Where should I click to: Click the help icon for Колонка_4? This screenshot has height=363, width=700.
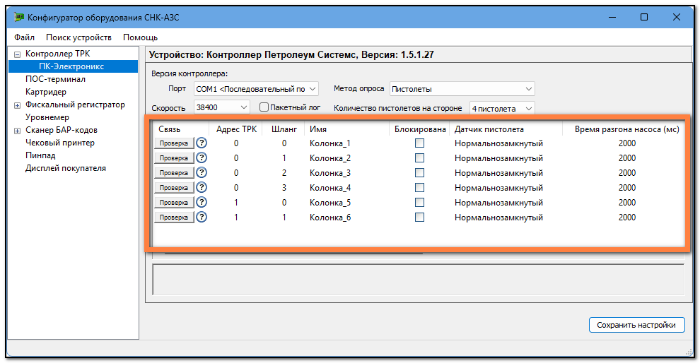coord(202,187)
